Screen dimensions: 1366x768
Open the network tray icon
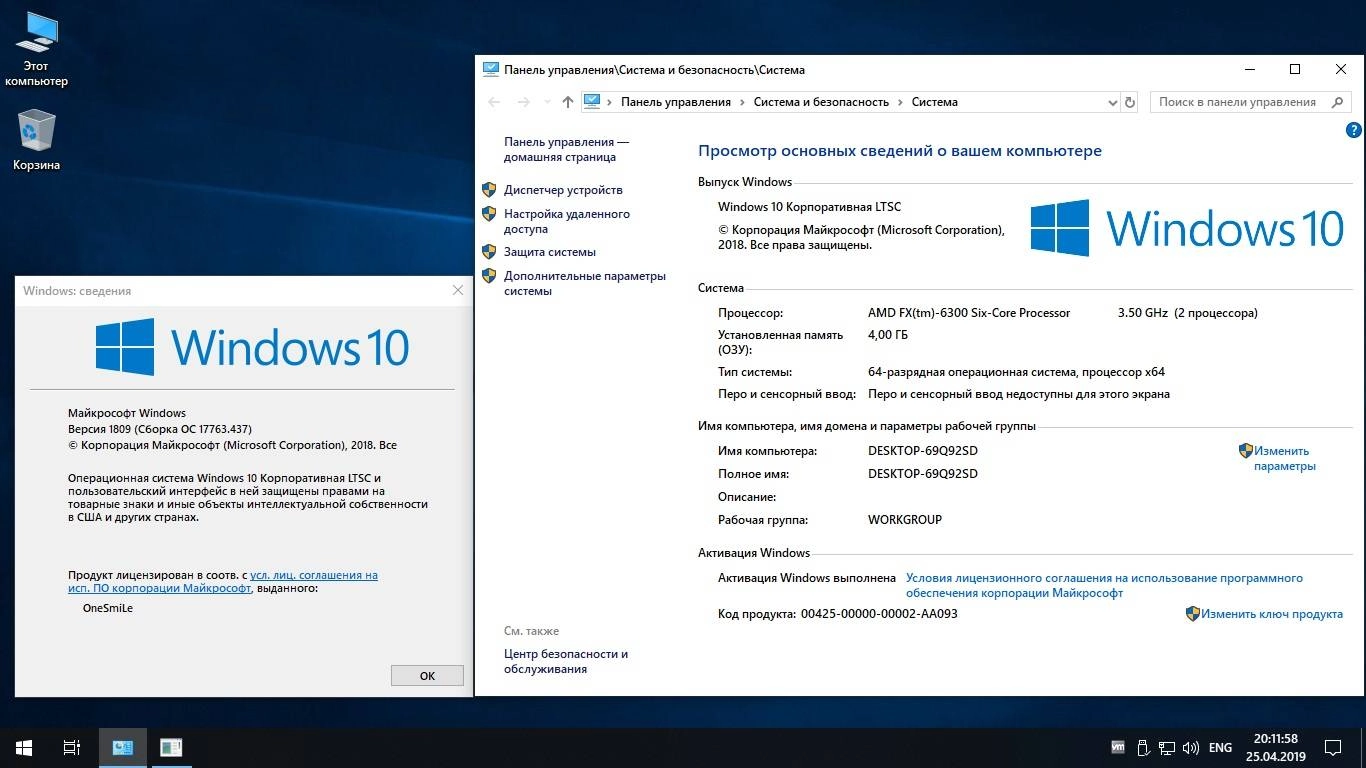pyautogui.click(x=1166, y=747)
